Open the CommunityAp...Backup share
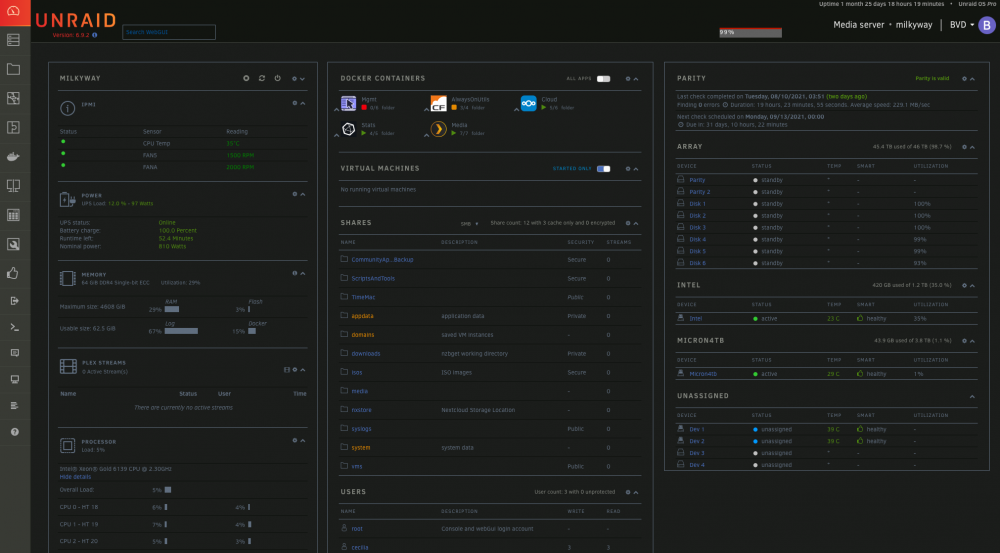 pyautogui.click(x=382, y=260)
